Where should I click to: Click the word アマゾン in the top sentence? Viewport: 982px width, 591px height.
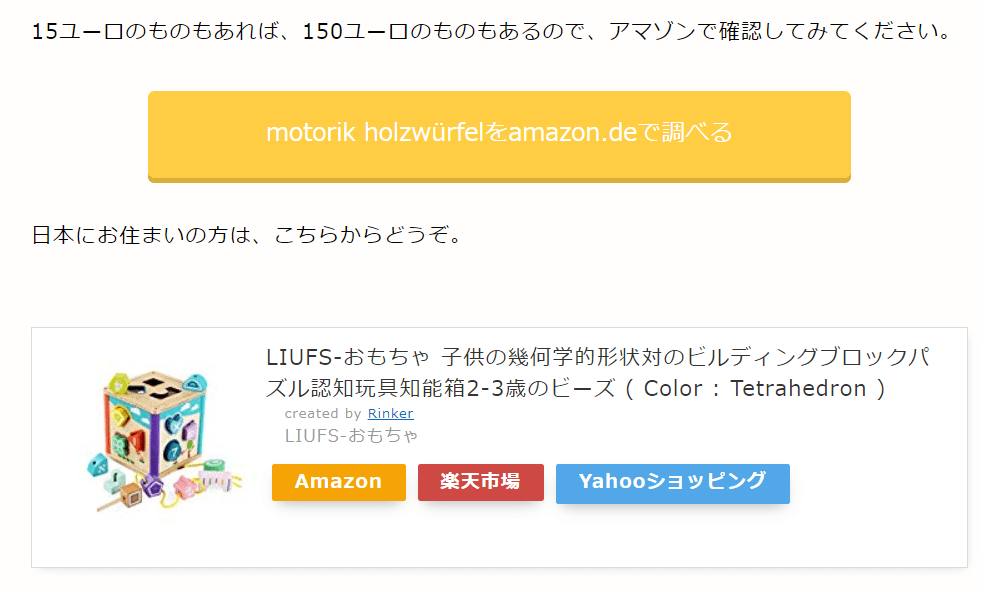pyautogui.click(x=651, y=31)
